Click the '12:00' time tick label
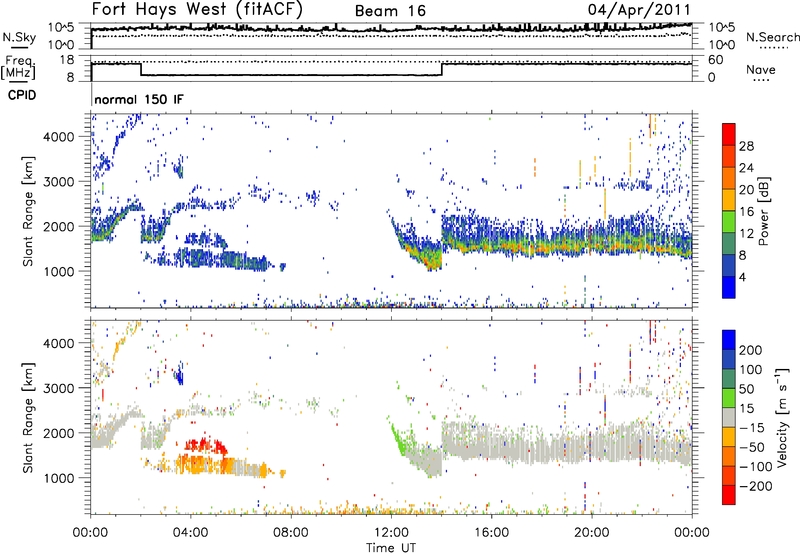800x554 pixels. [391, 533]
